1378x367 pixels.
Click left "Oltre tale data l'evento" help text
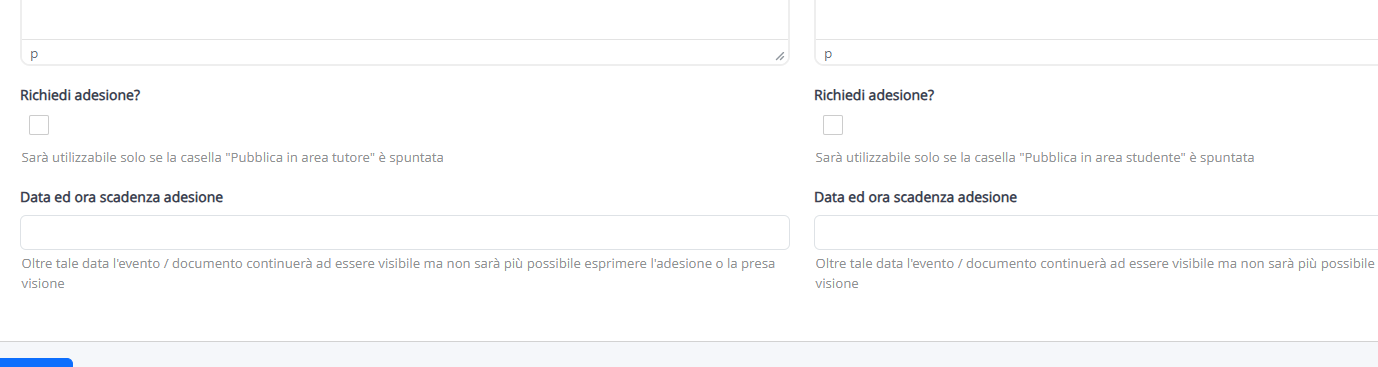click(x=398, y=273)
